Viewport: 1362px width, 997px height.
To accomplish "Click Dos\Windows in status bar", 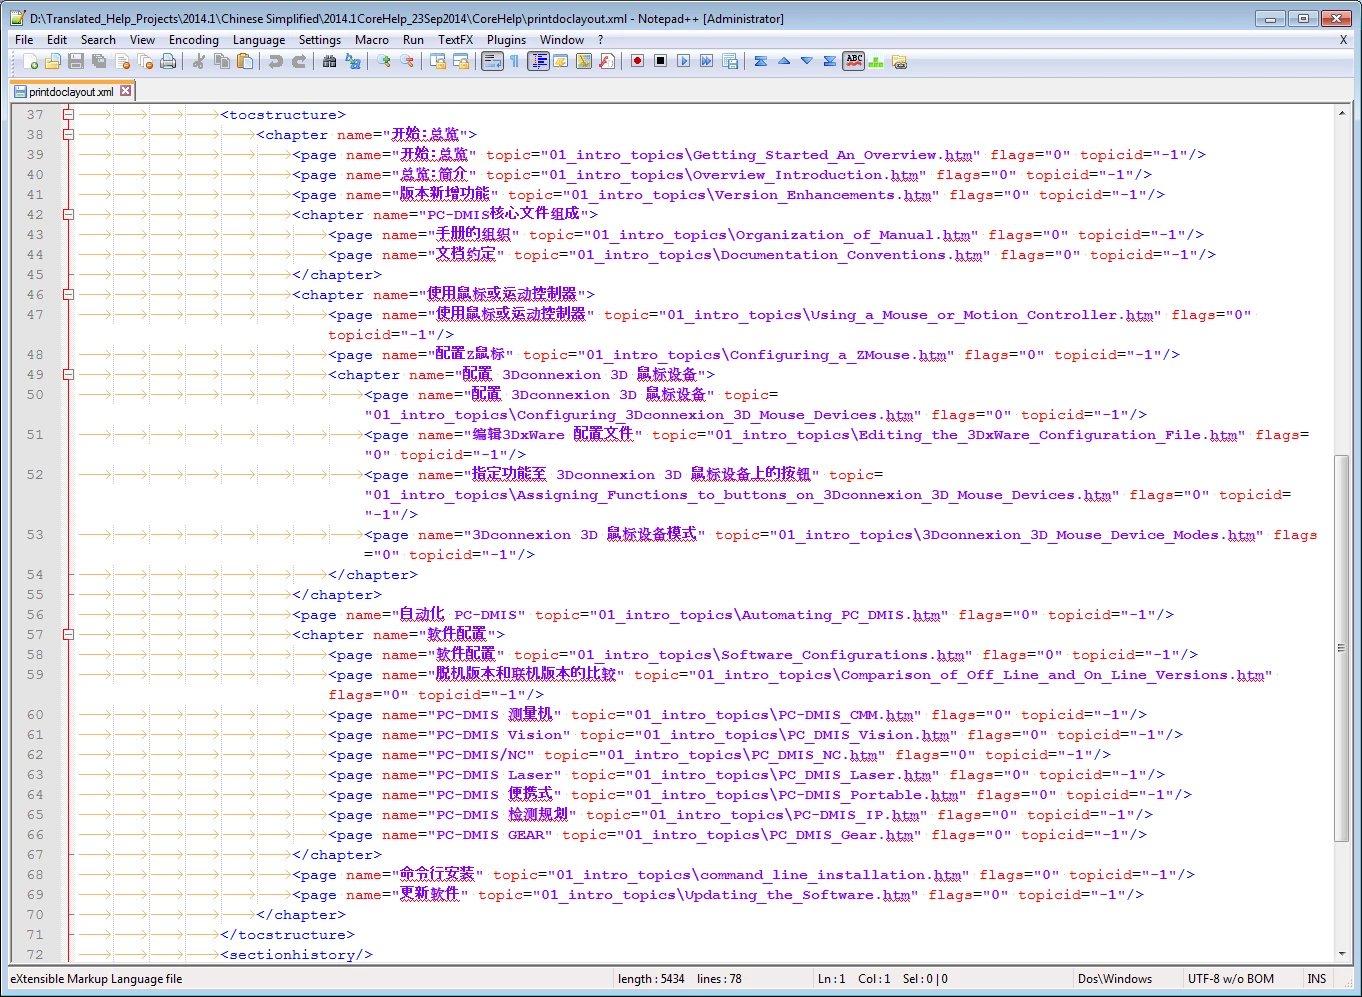I will point(1115,979).
